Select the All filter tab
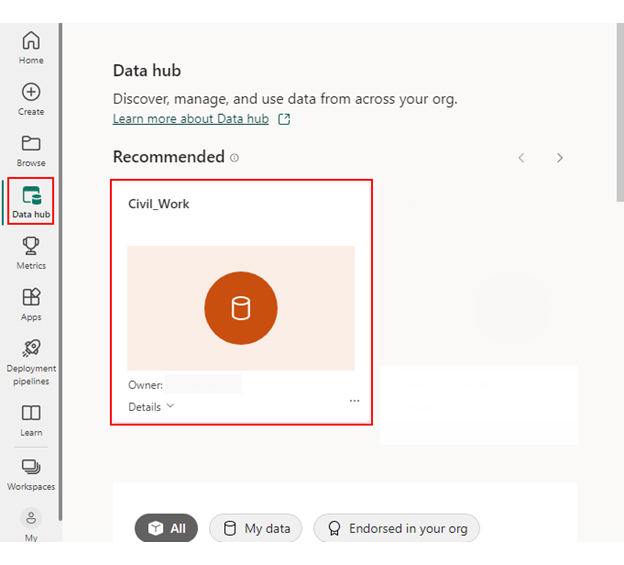Screen dimensions: 624x565 tap(166, 528)
